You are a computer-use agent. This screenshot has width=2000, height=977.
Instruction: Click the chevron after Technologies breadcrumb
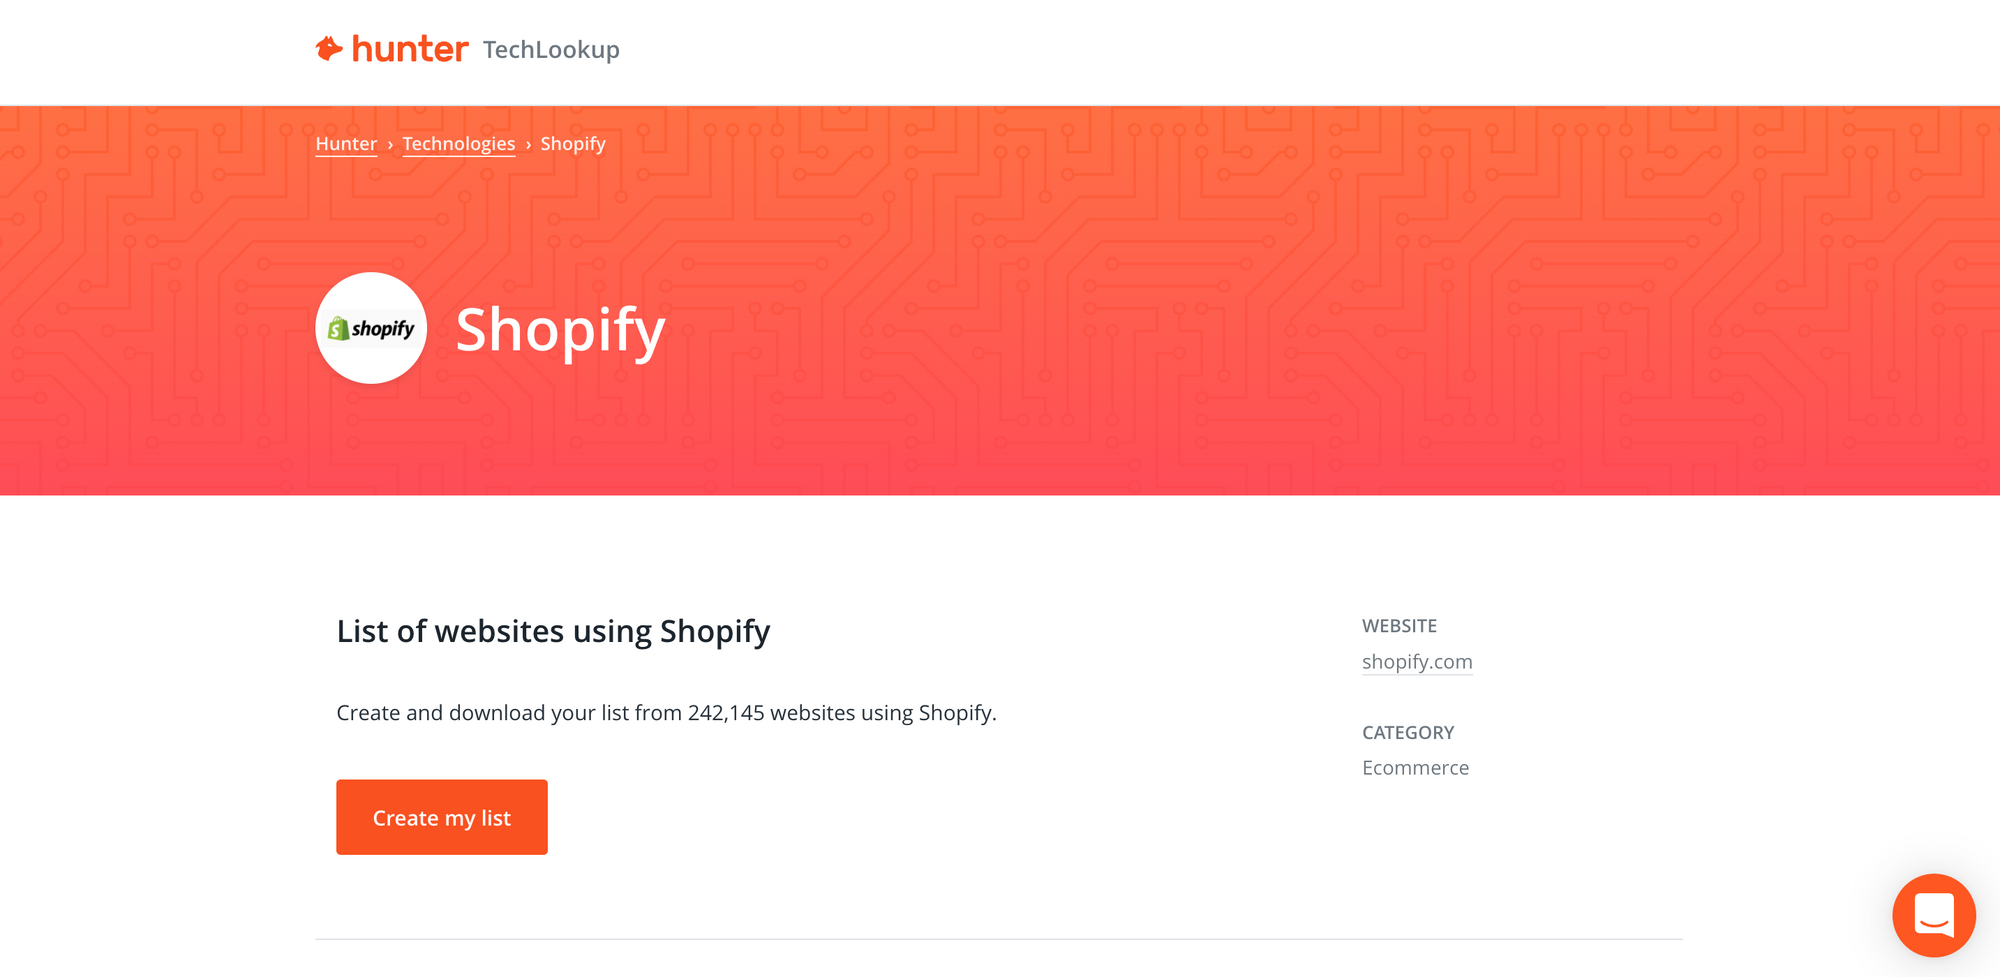[528, 145]
